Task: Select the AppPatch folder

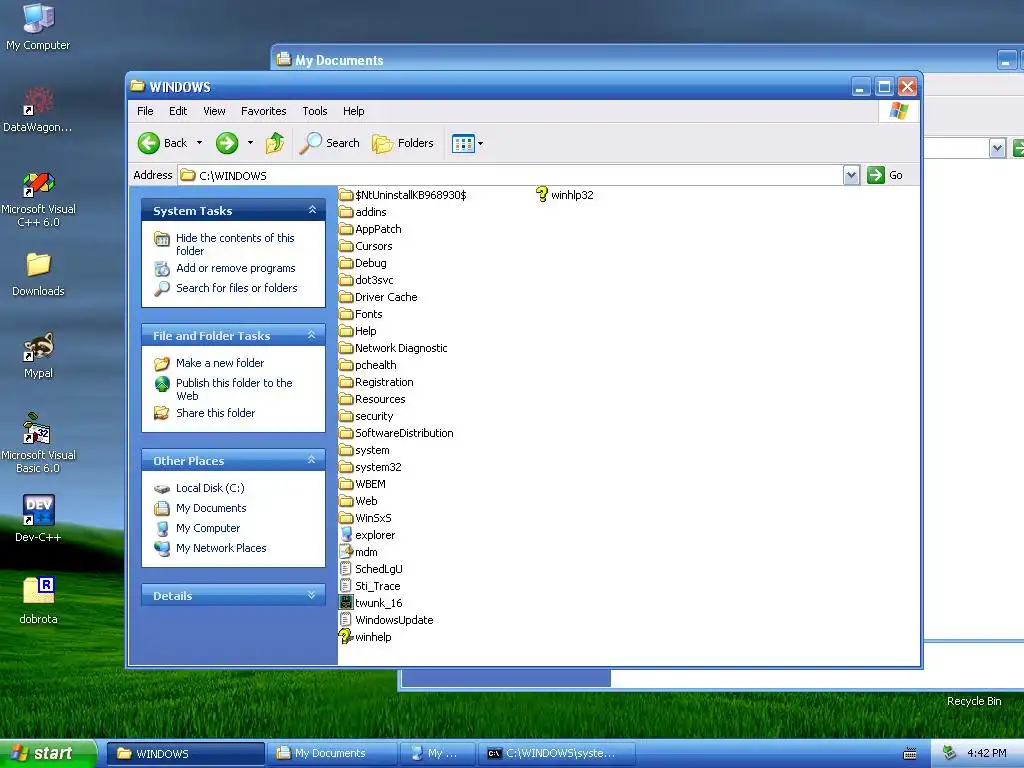Action: pyautogui.click(x=370, y=229)
